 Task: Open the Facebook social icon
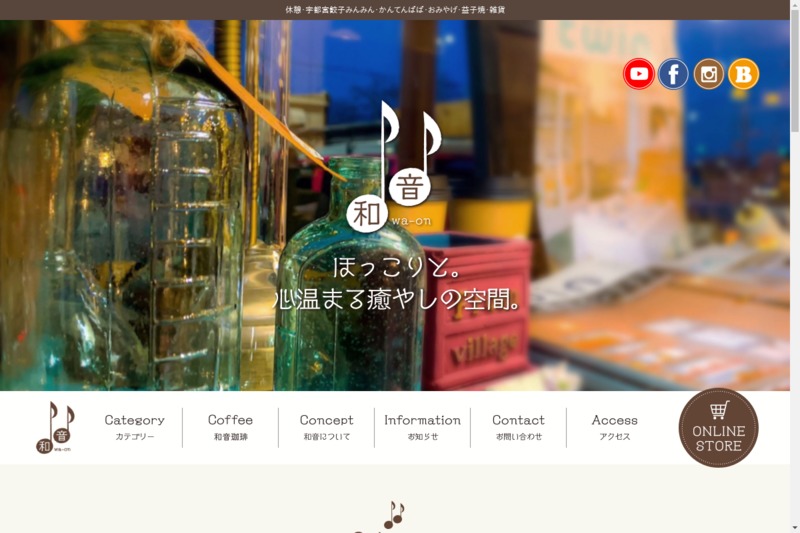[x=673, y=74]
